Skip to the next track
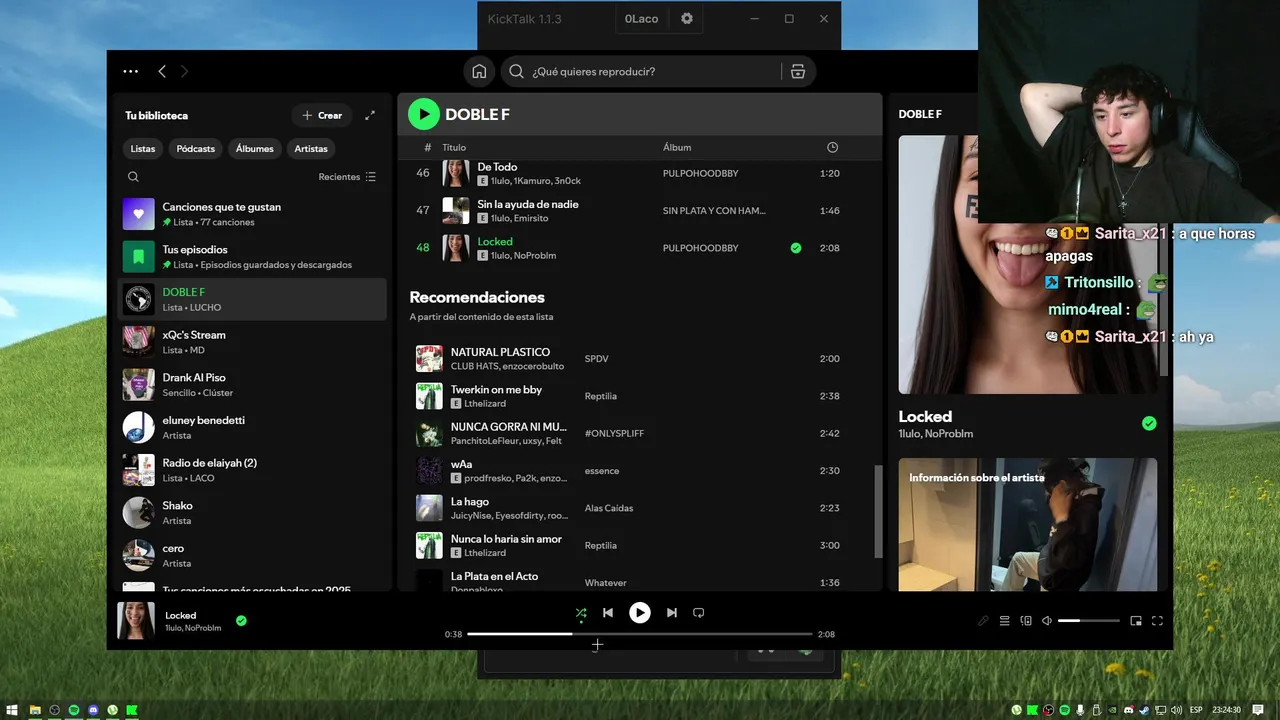Viewport: 1280px width, 720px height. pos(672,613)
